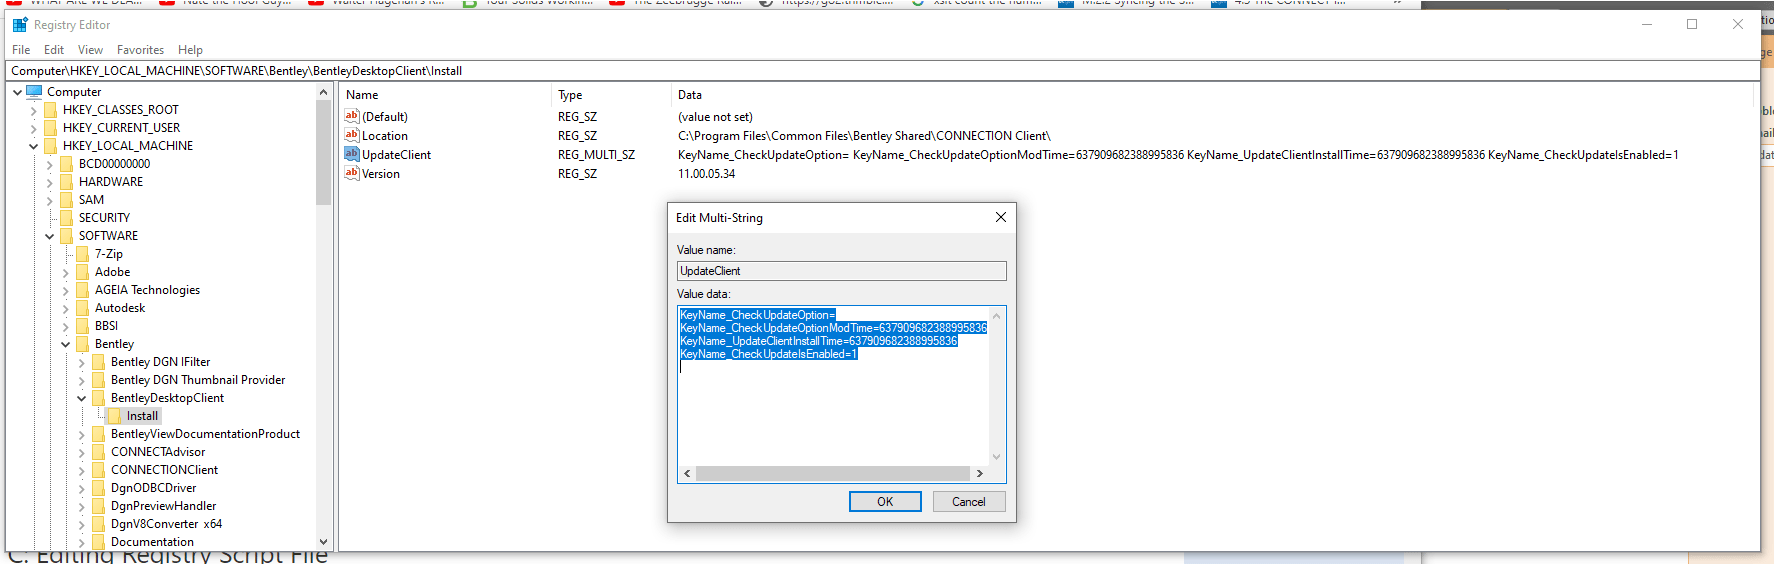Confirm the multi-string edit with OK

coord(885,502)
